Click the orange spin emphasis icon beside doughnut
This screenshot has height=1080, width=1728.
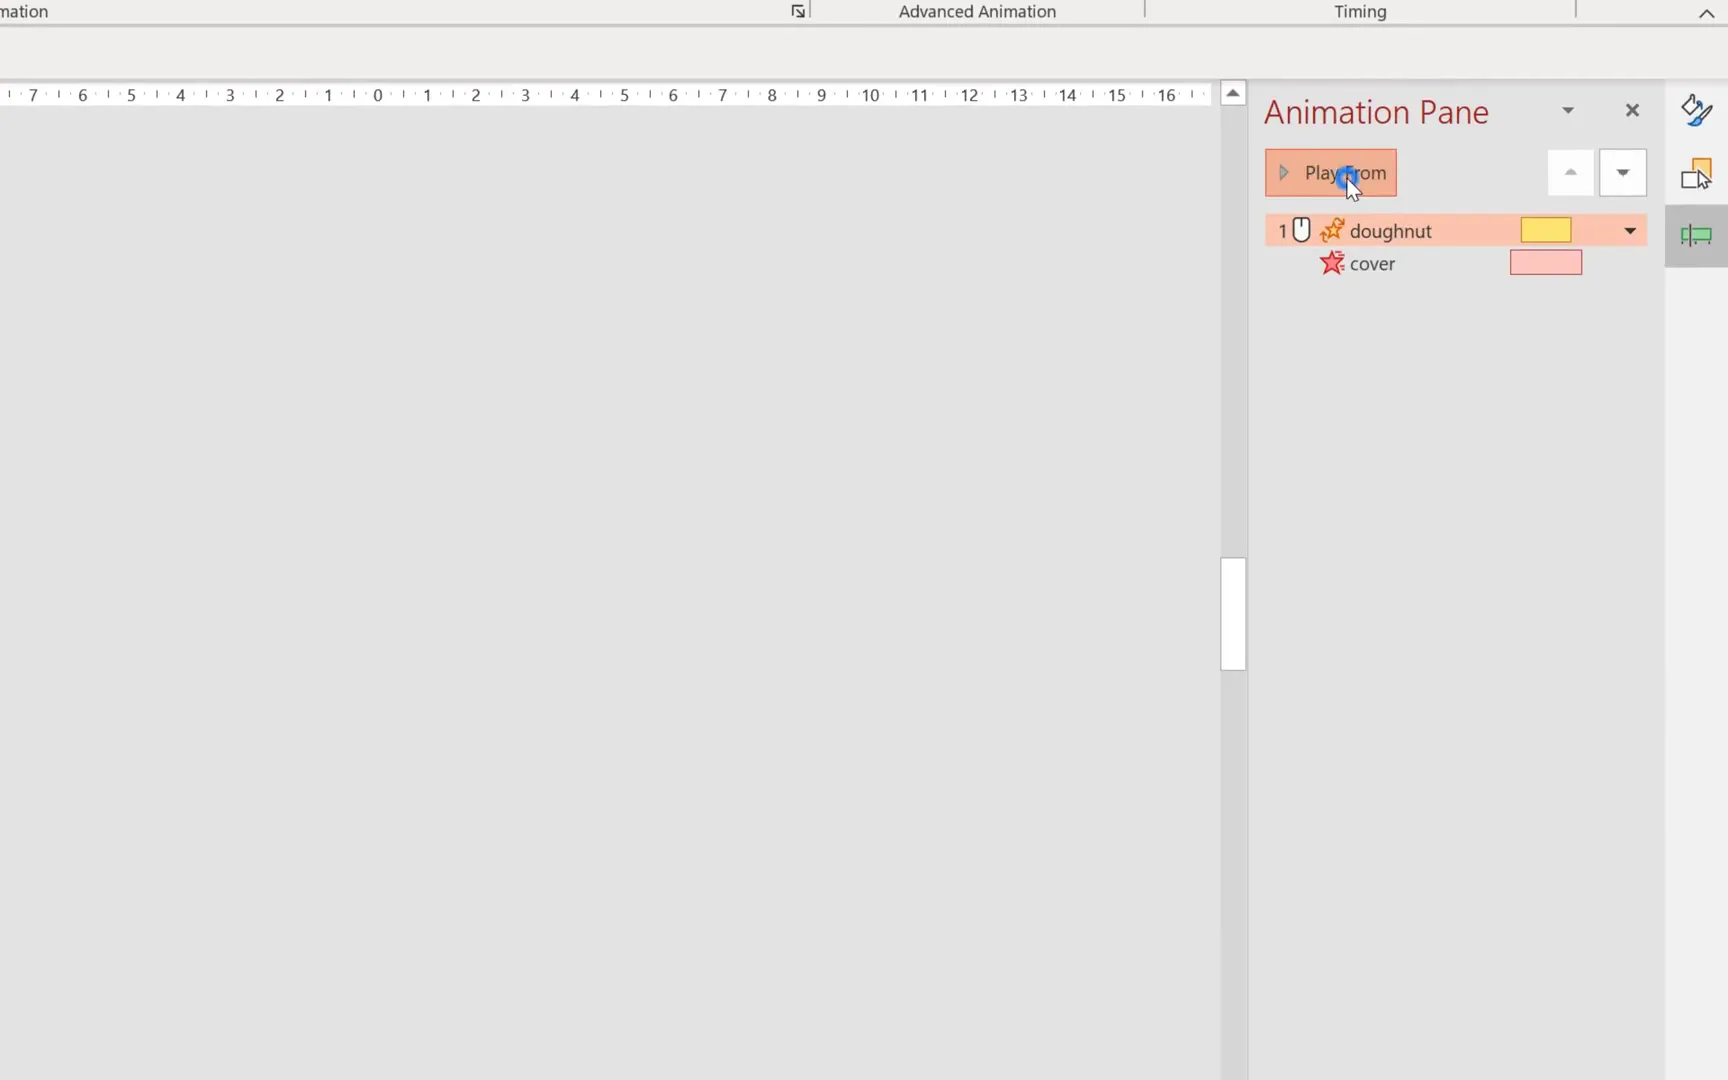pos(1332,230)
